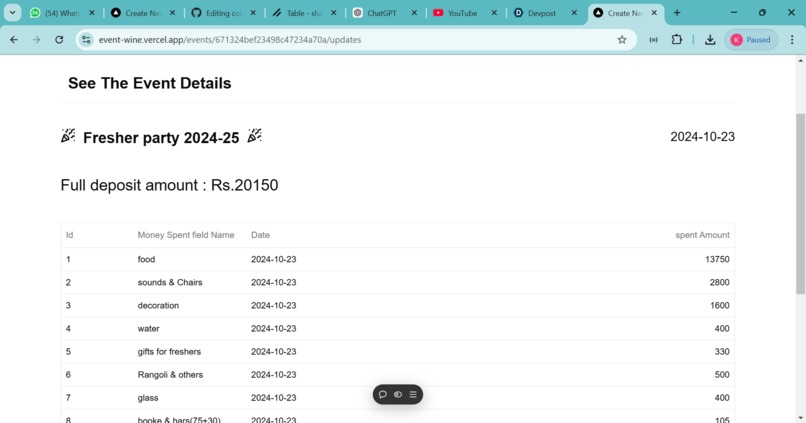Image resolution: width=806 pixels, height=423 pixels.
Task: Switch to the Editing GitHub tab
Action: (223, 13)
